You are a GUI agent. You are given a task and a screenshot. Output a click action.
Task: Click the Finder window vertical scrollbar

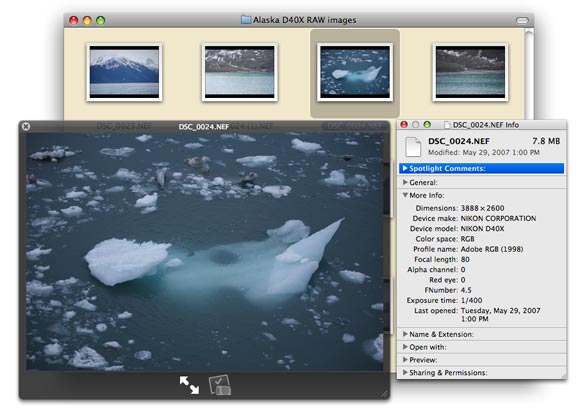529,74
